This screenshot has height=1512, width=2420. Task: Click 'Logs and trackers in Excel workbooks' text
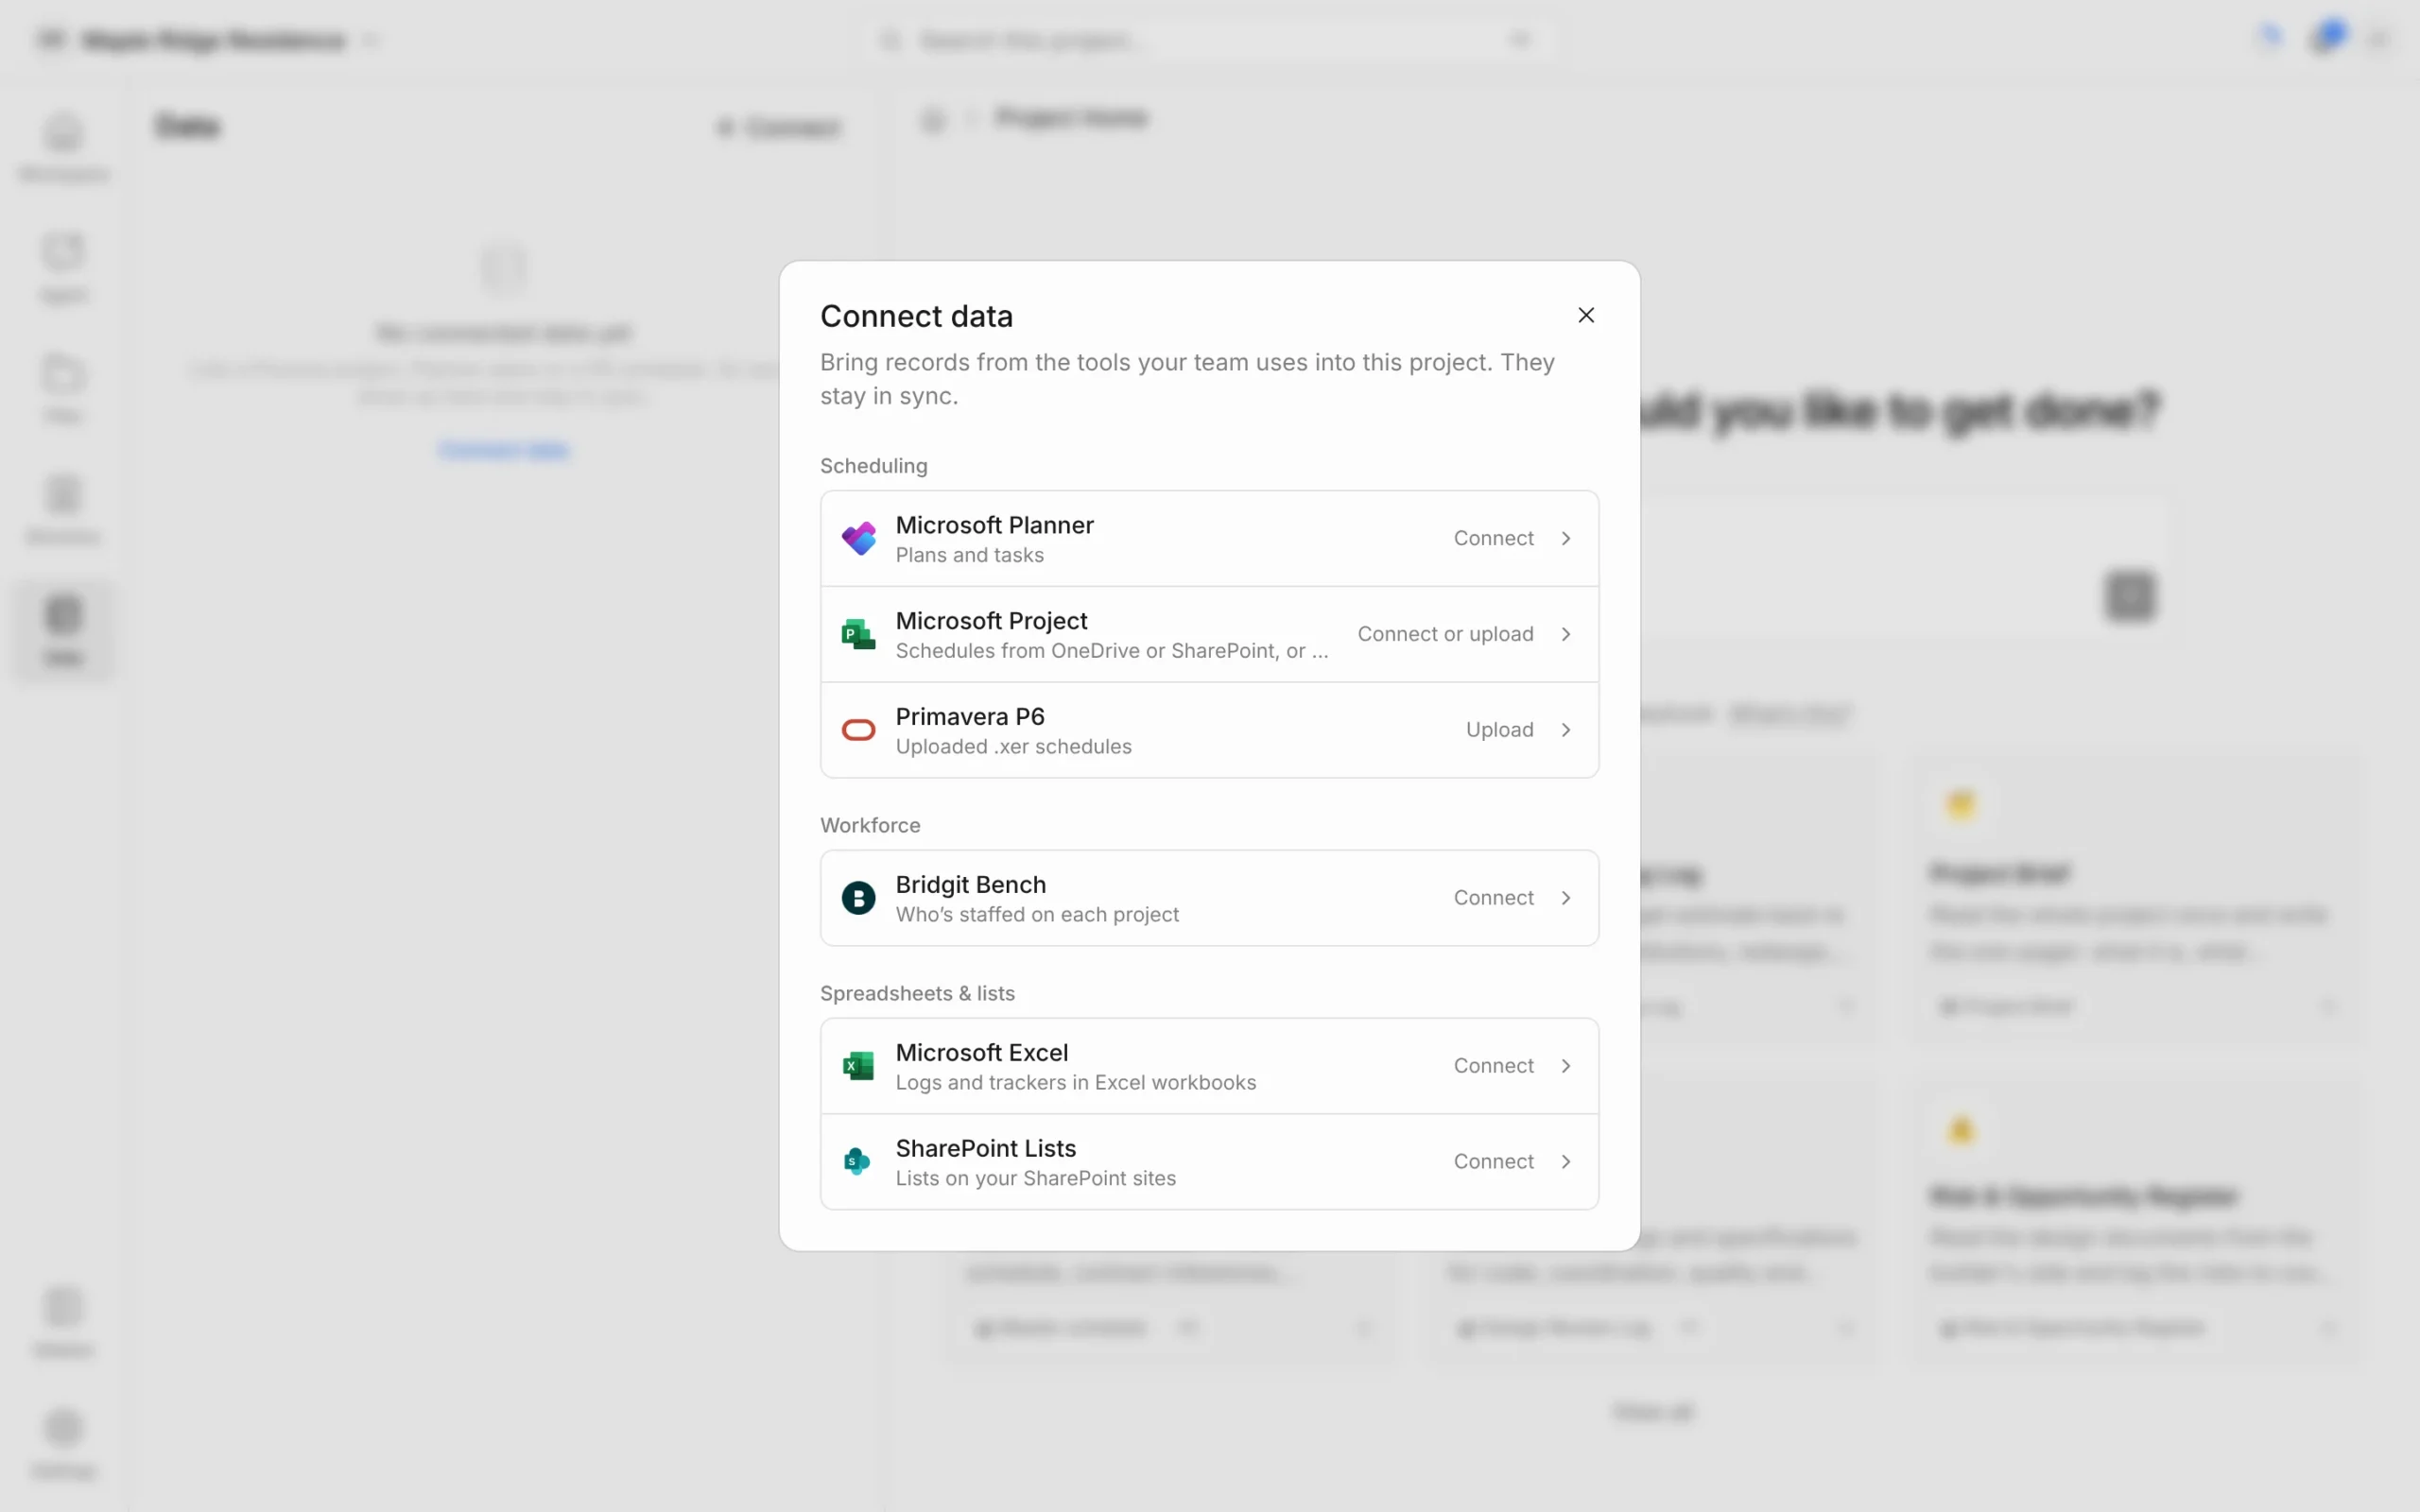1075,1083
